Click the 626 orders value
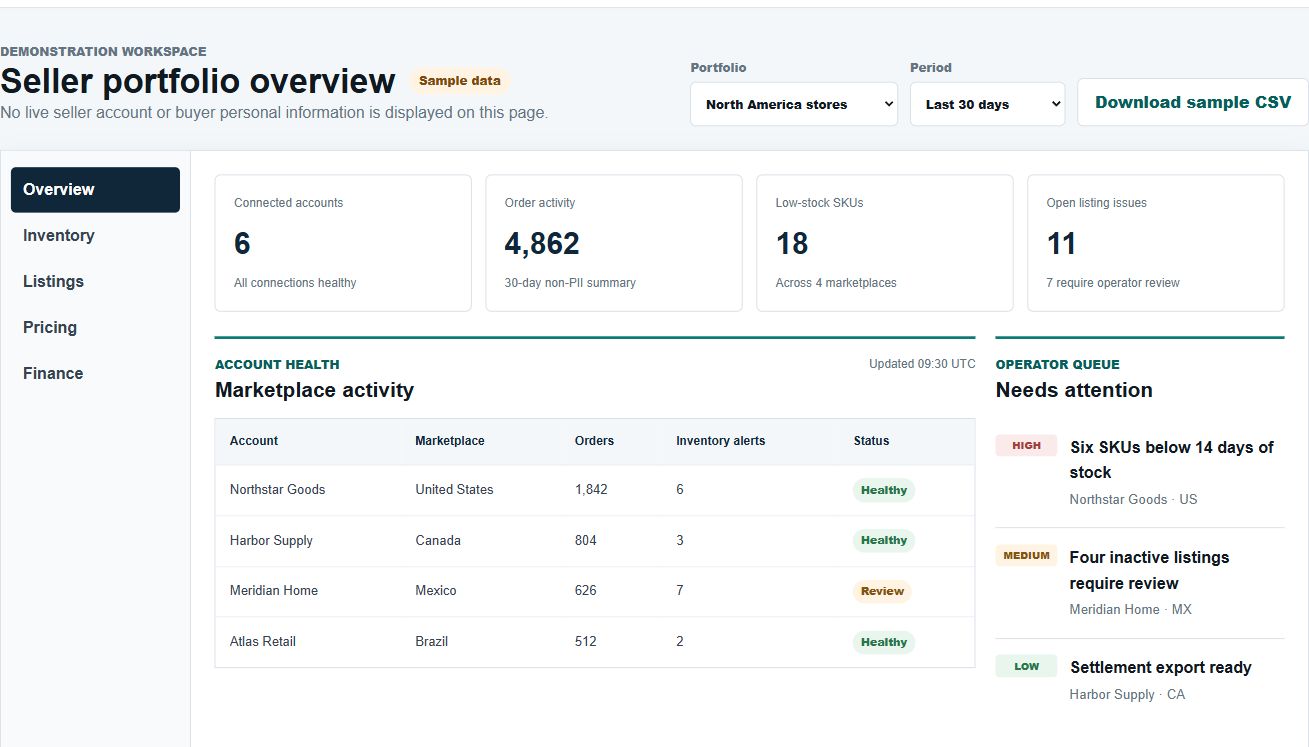The image size is (1309, 747). click(586, 591)
